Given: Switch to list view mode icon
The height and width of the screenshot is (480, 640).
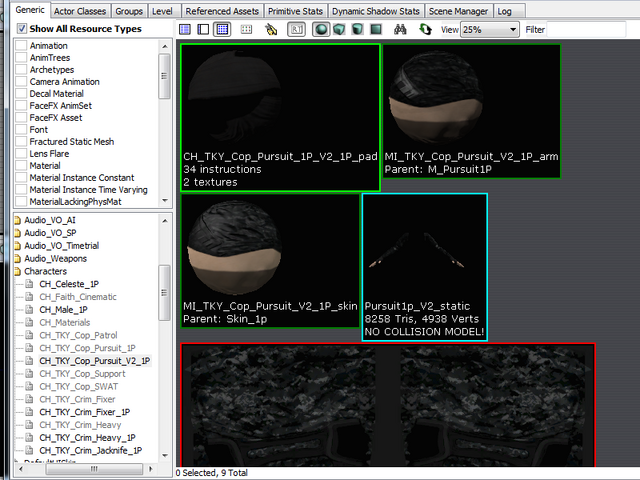Looking at the screenshot, I should (x=185, y=29).
